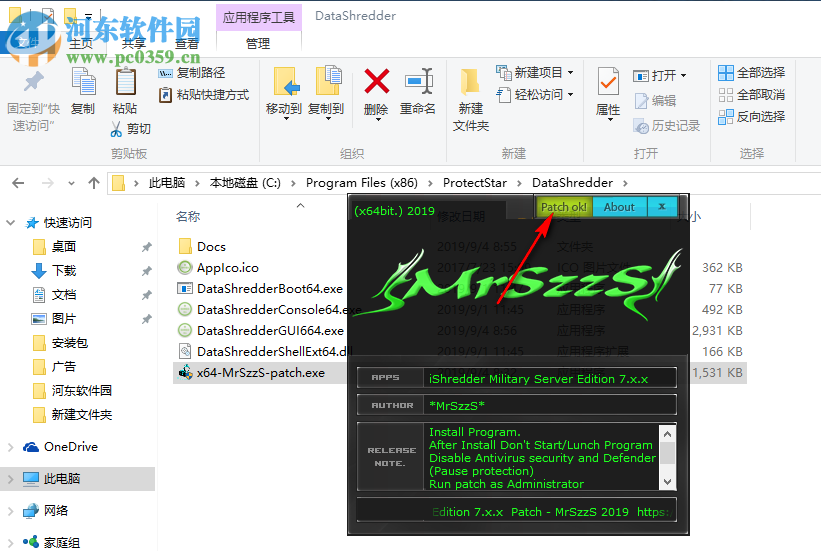Create a New folder (新建文件夹)
Viewport: 821px width, 551px height.
(x=470, y=100)
